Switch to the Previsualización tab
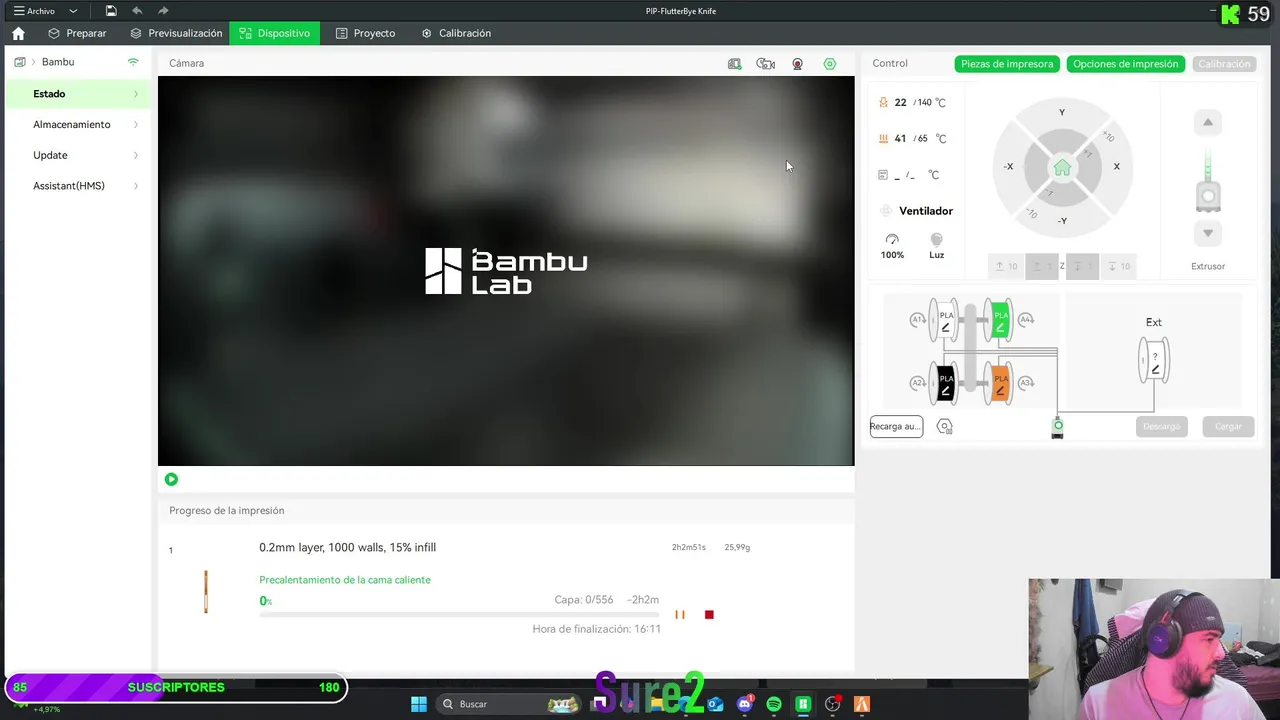The width and height of the screenshot is (1280, 720). coord(176,33)
